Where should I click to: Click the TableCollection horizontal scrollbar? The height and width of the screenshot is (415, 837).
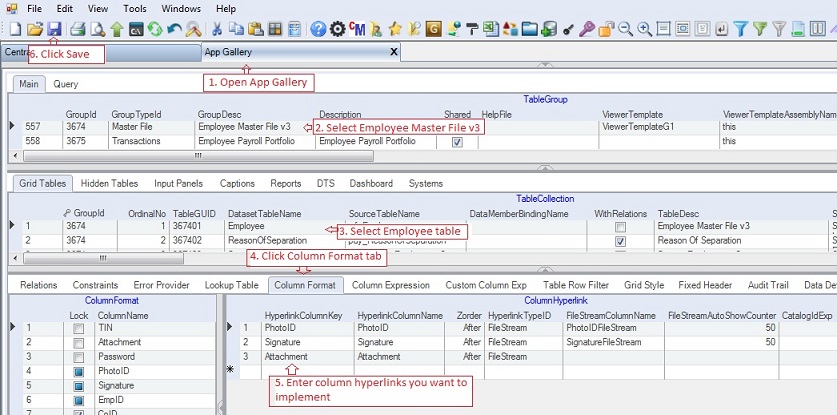pos(103,259)
